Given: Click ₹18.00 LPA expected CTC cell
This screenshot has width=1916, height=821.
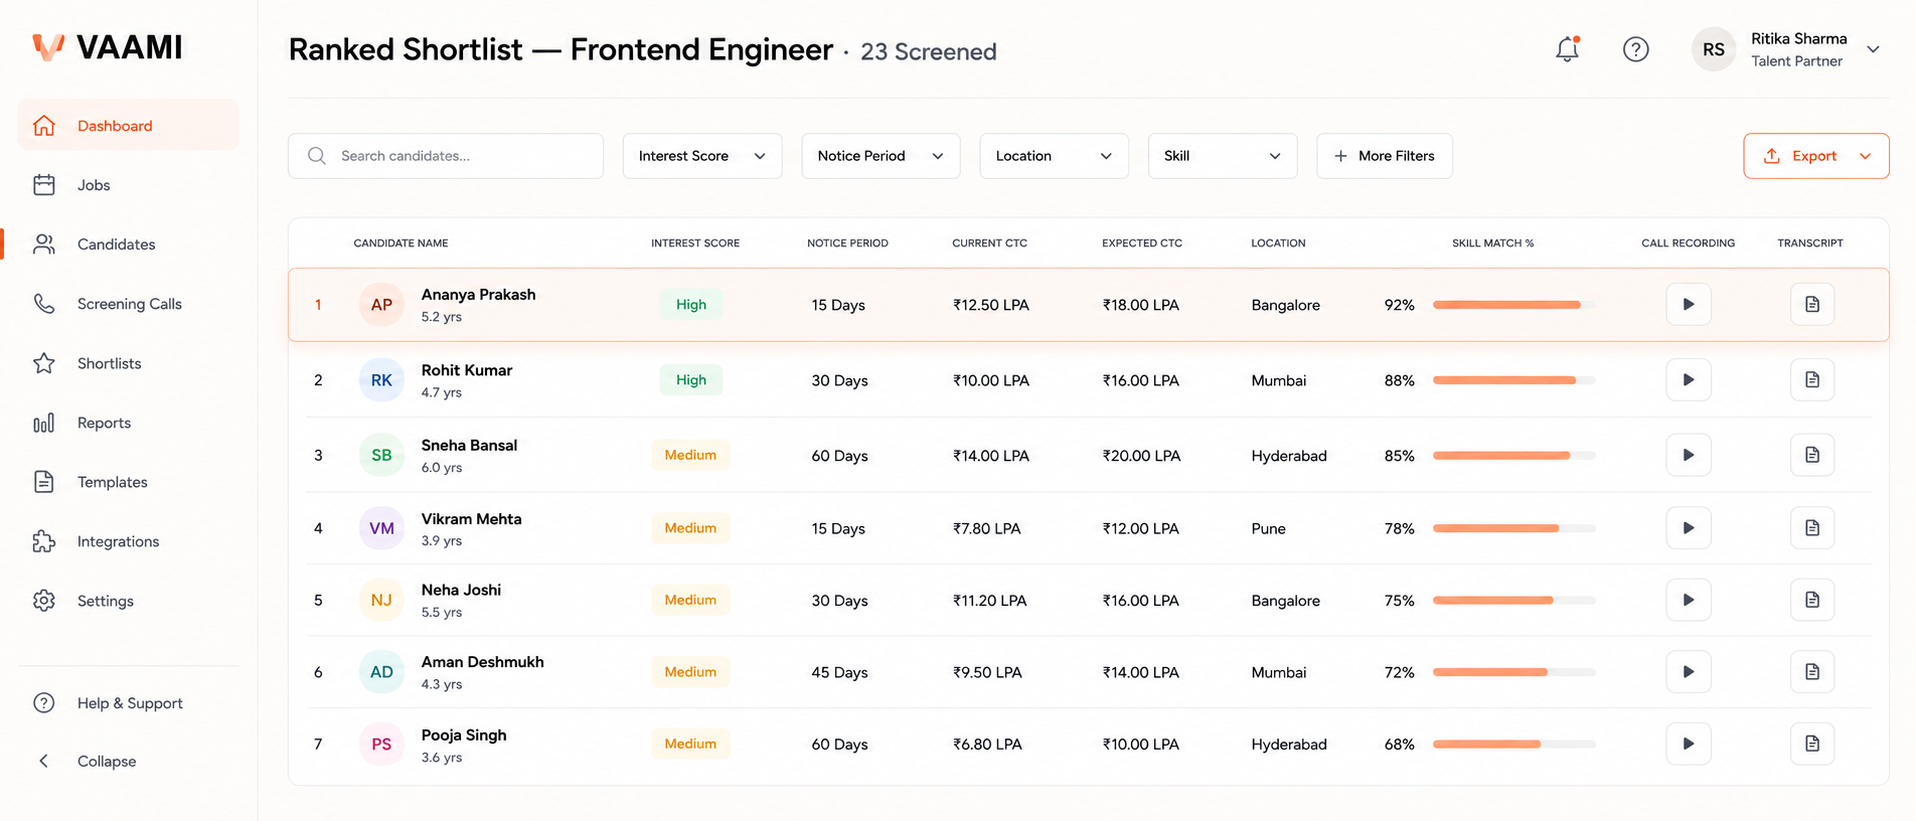Looking at the screenshot, I should click(1141, 305).
